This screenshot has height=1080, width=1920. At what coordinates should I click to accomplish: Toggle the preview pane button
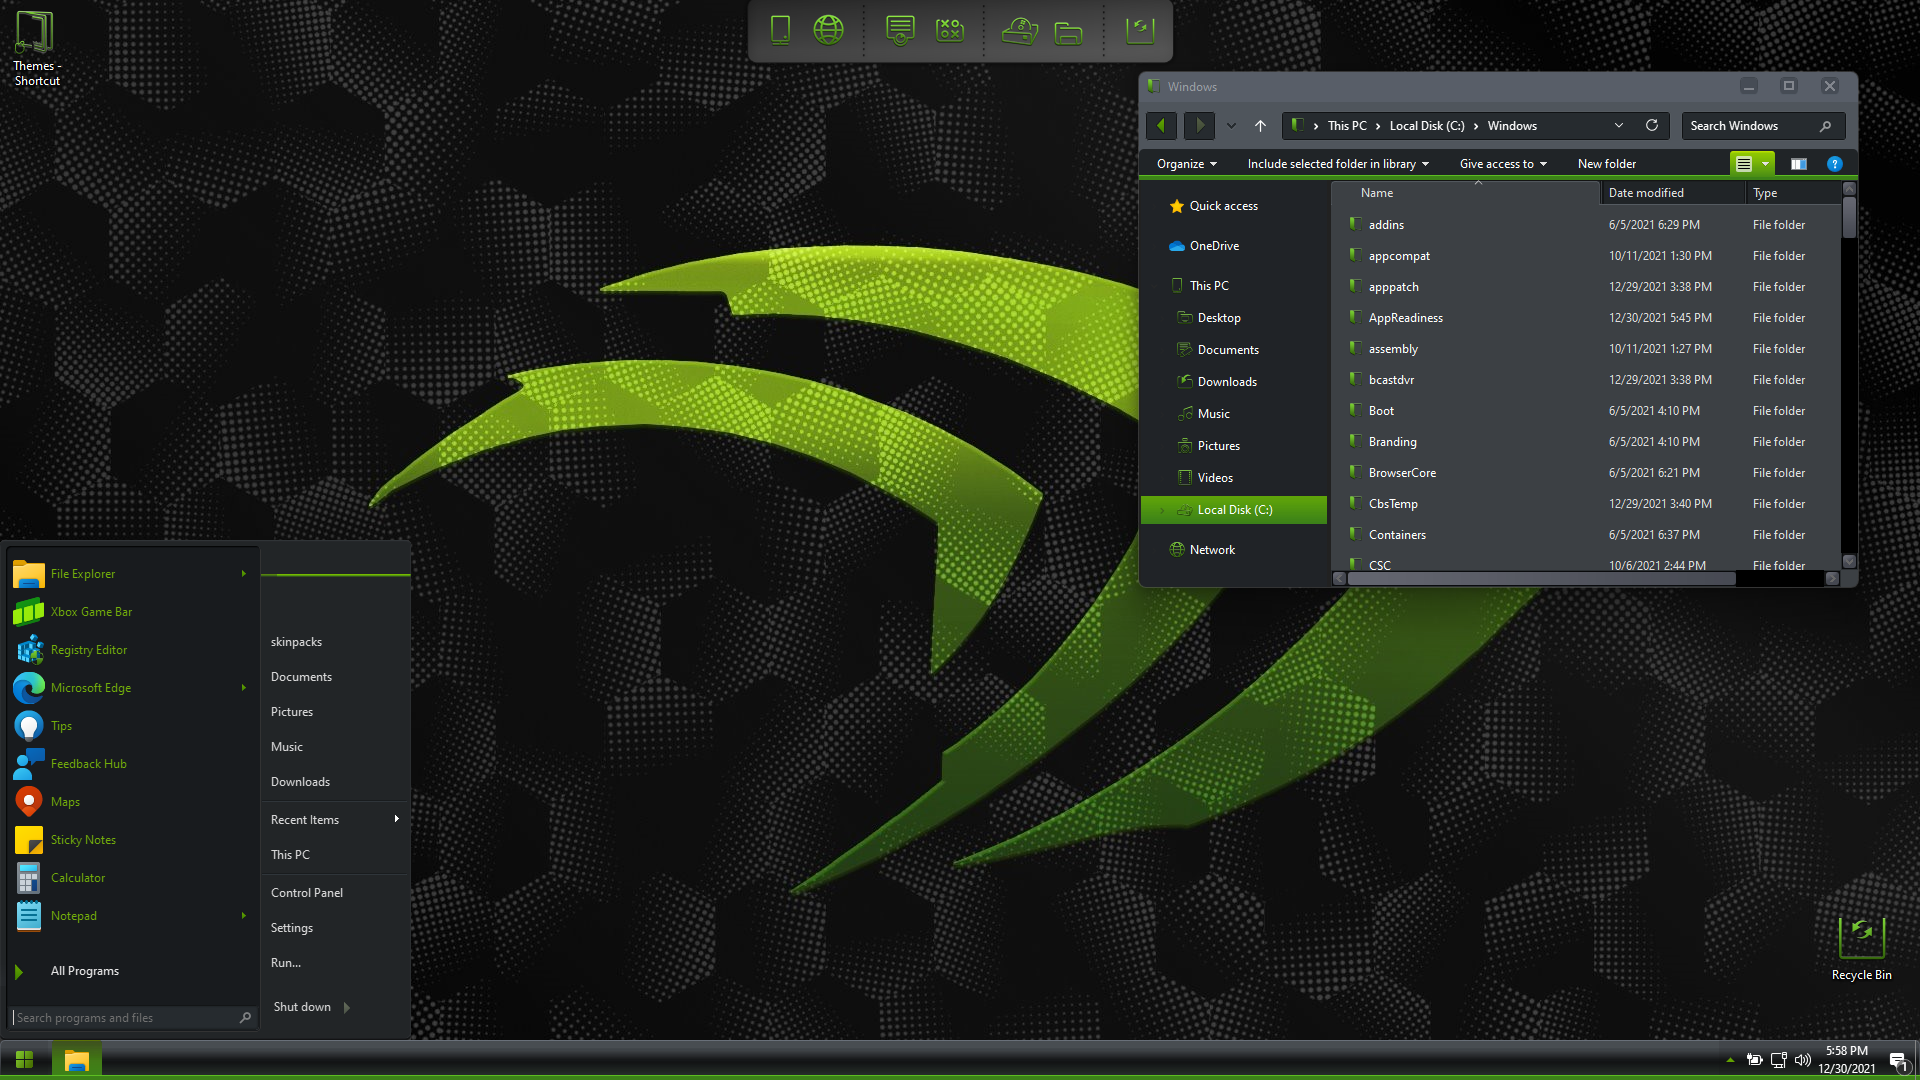point(1798,164)
